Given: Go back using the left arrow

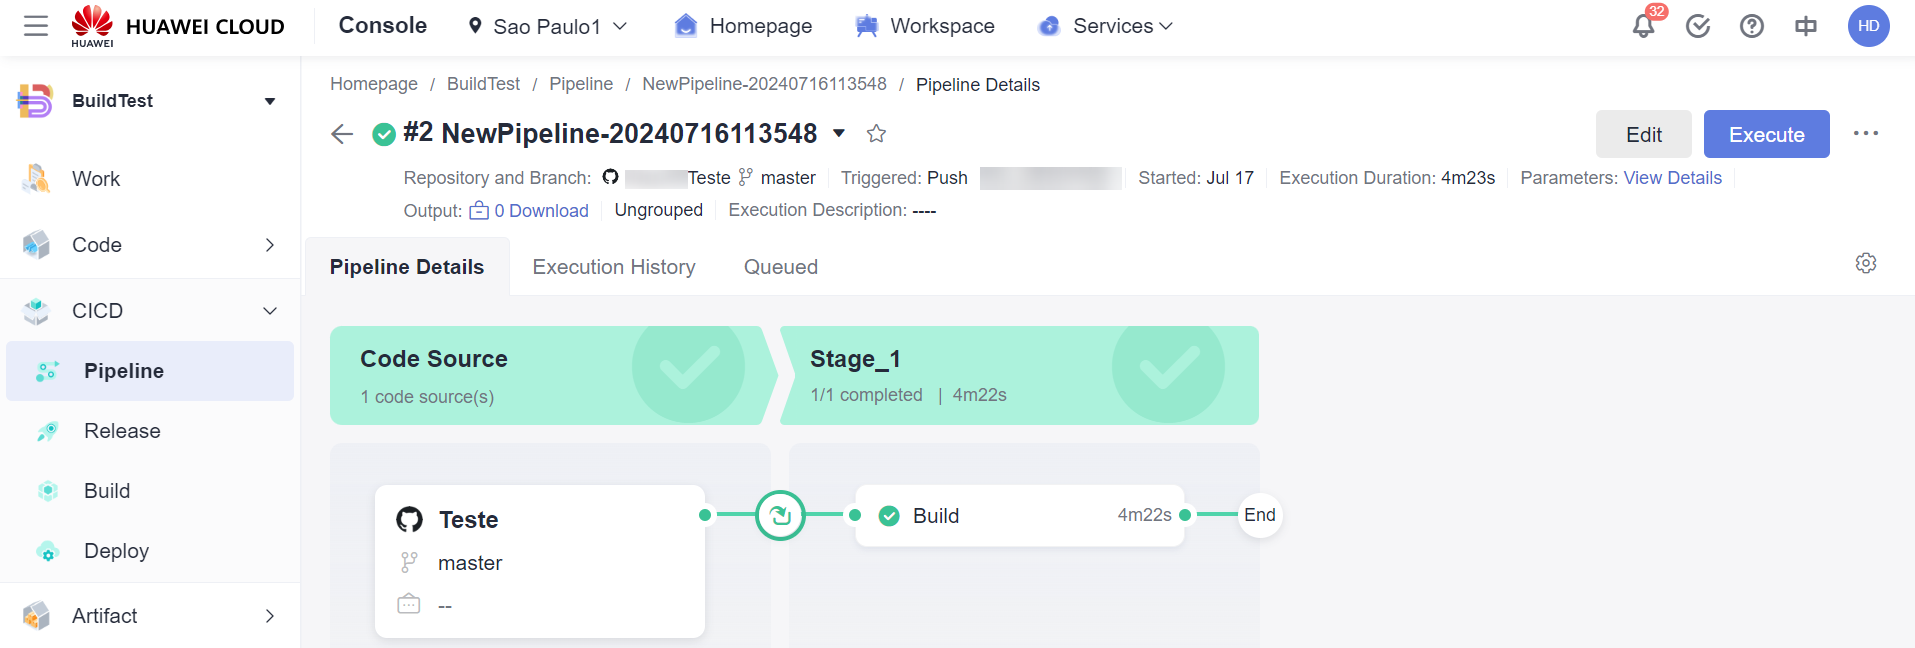Looking at the screenshot, I should (x=342, y=134).
